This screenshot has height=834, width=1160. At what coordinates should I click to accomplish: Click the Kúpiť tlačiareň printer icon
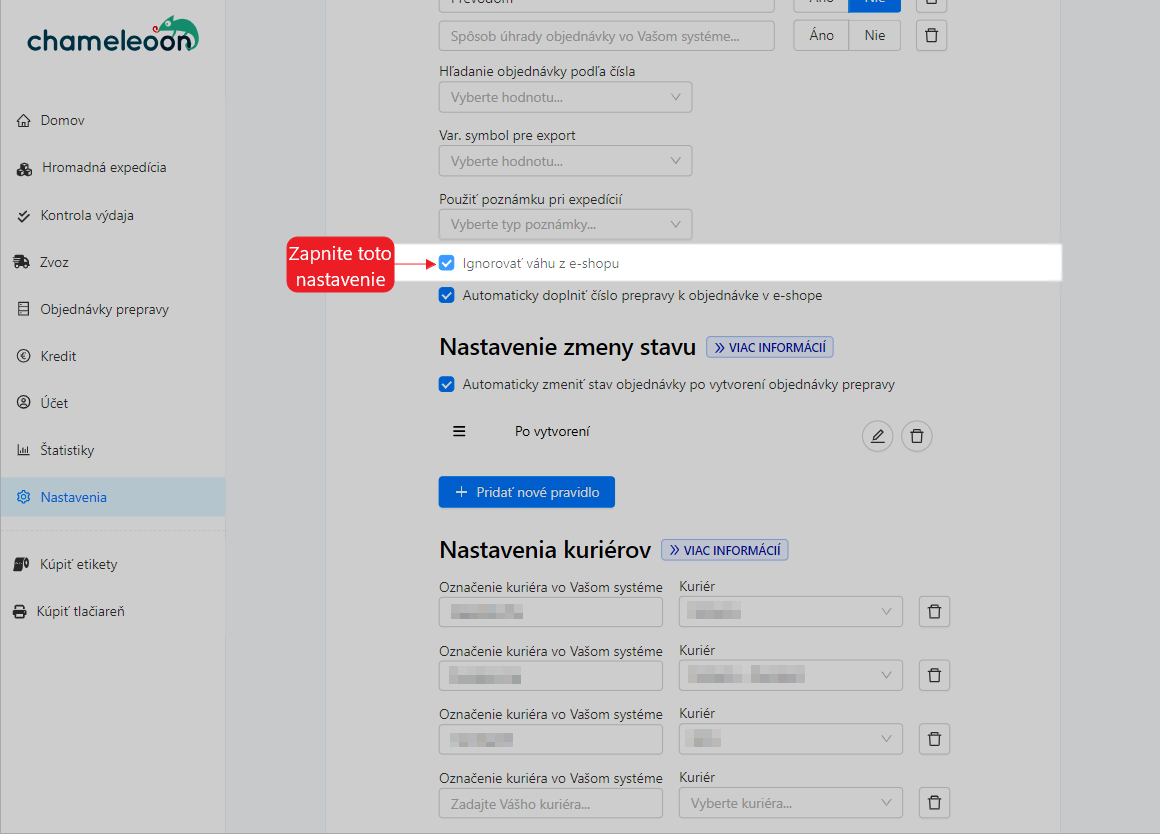click(20, 611)
